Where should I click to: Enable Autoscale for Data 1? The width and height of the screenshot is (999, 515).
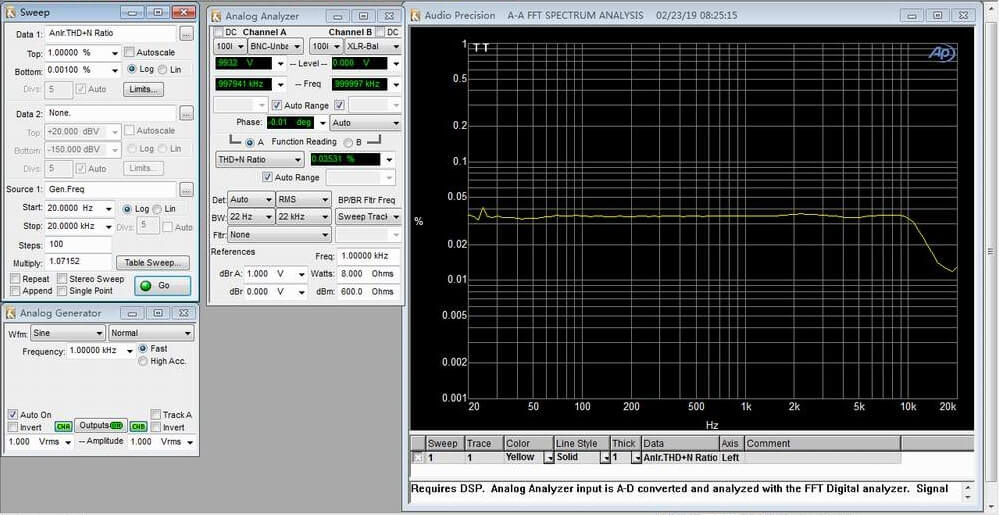coord(129,52)
